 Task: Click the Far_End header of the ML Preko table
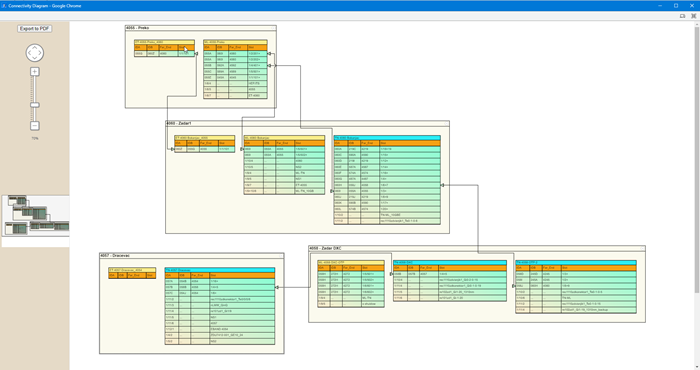click(x=238, y=47)
